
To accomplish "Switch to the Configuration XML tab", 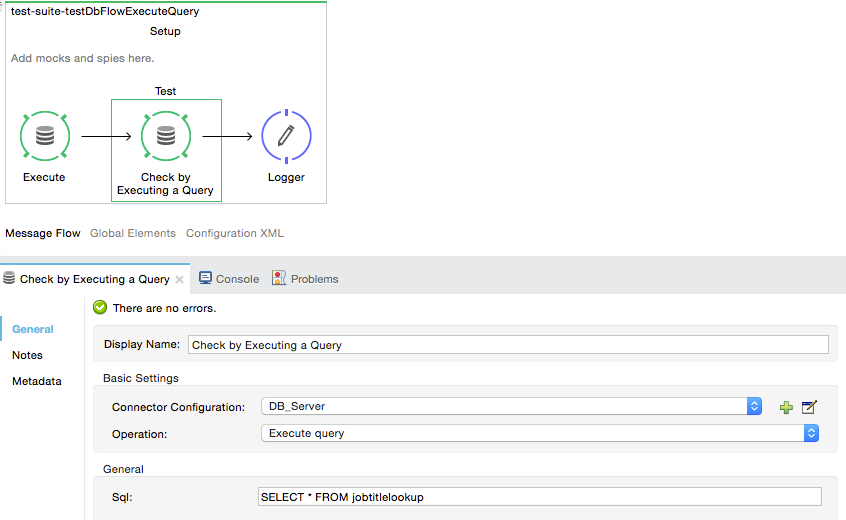I will [235, 233].
